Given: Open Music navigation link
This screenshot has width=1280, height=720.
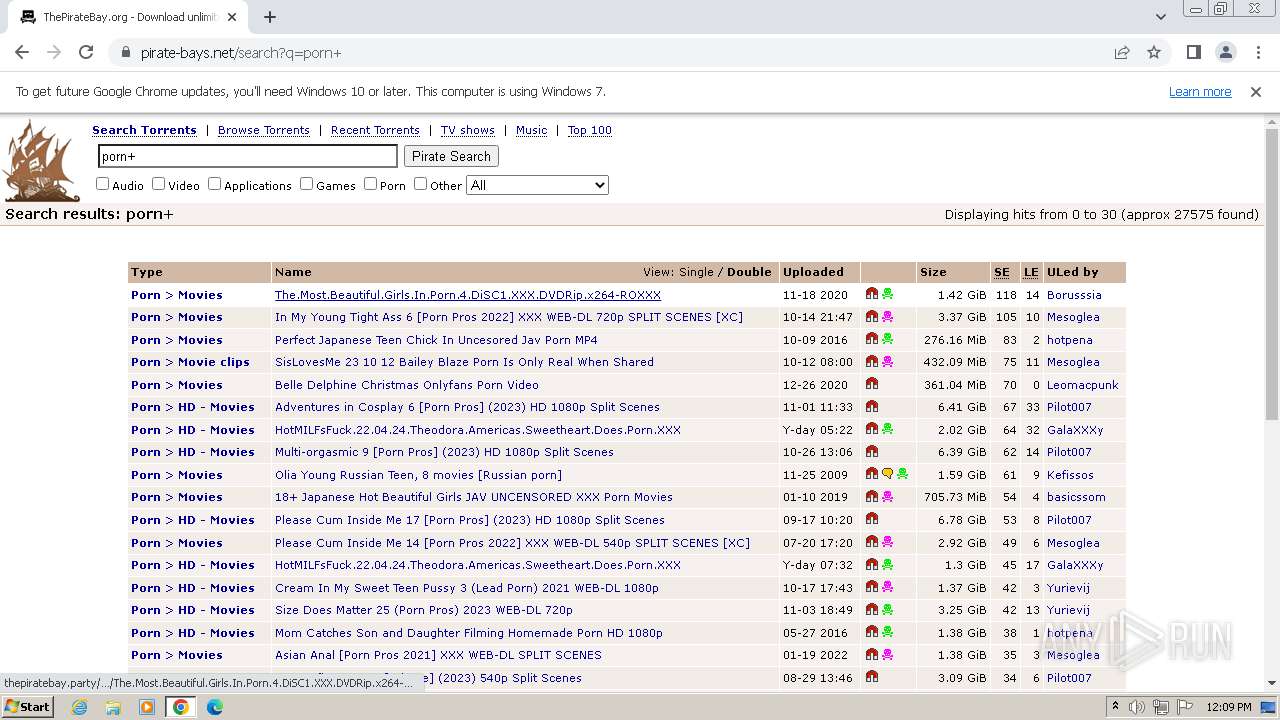Looking at the screenshot, I should [531, 130].
